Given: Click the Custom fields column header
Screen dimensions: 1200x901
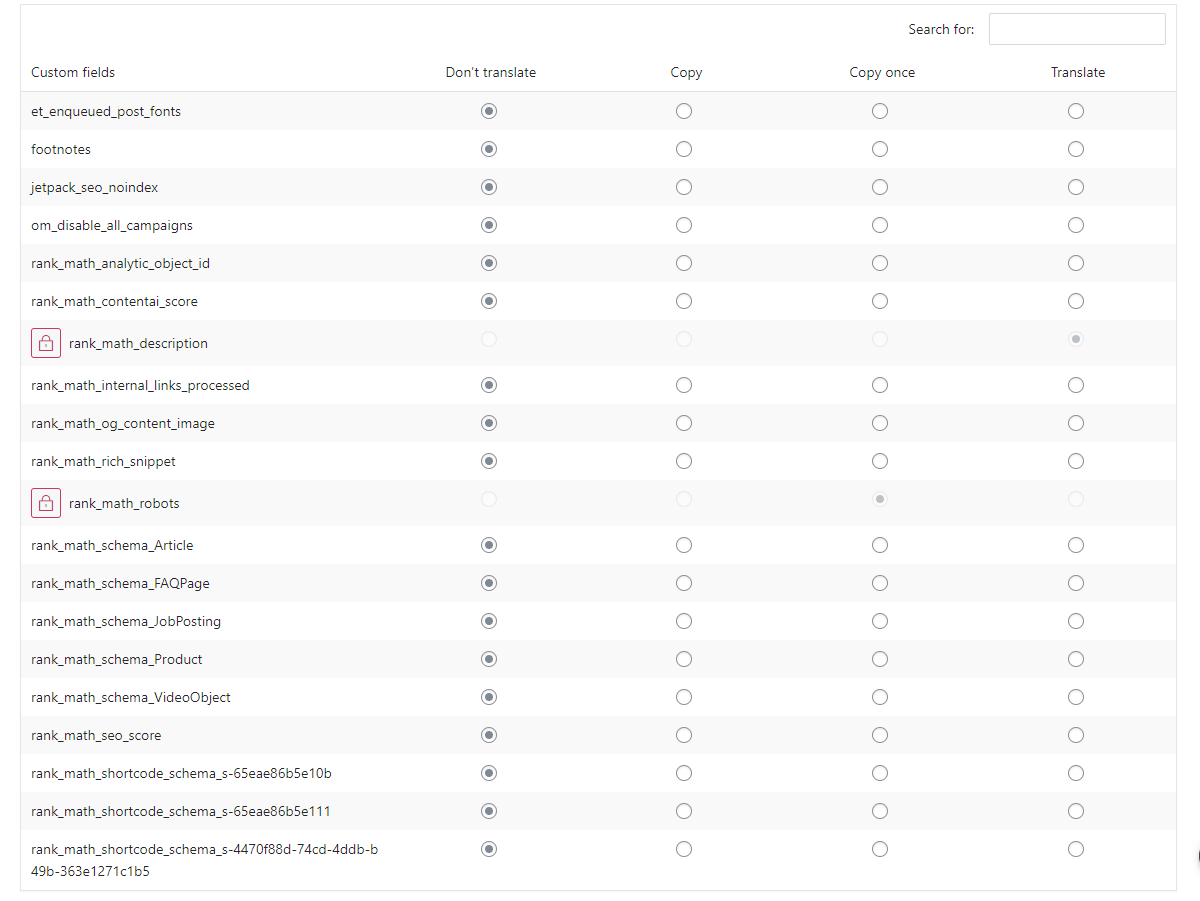Looking at the screenshot, I should pyautogui.click(x=73, y=72).
